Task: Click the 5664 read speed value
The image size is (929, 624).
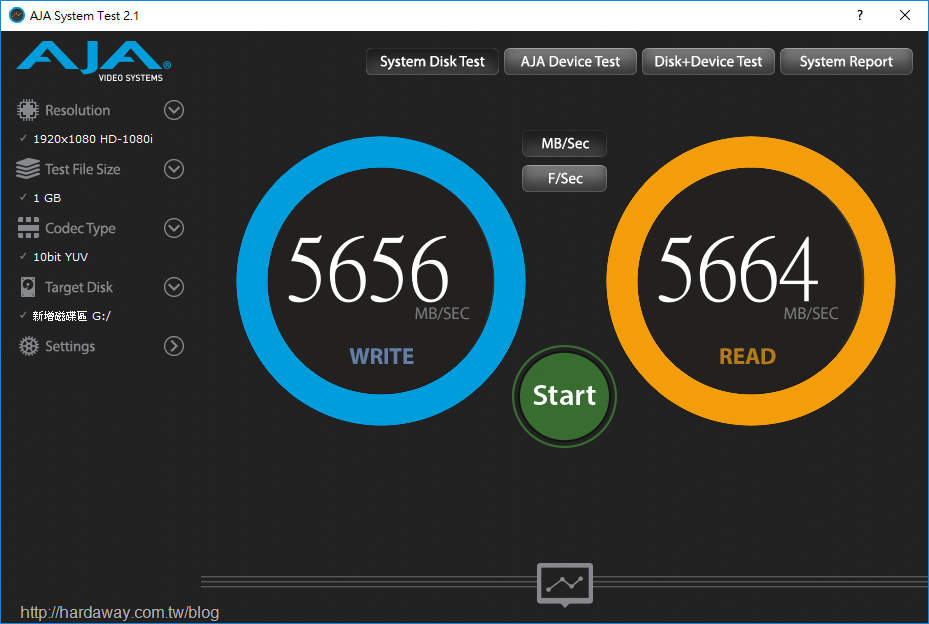Action: [738, 269]
